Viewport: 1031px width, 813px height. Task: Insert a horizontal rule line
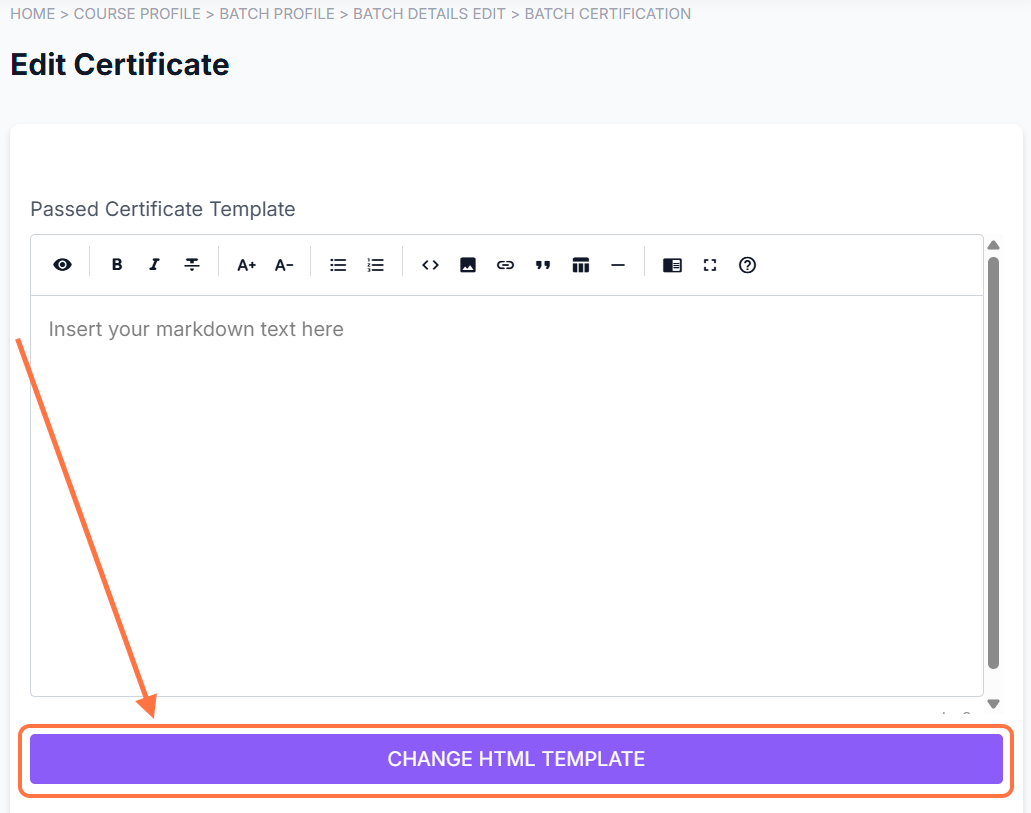click(x=618, y=265)
